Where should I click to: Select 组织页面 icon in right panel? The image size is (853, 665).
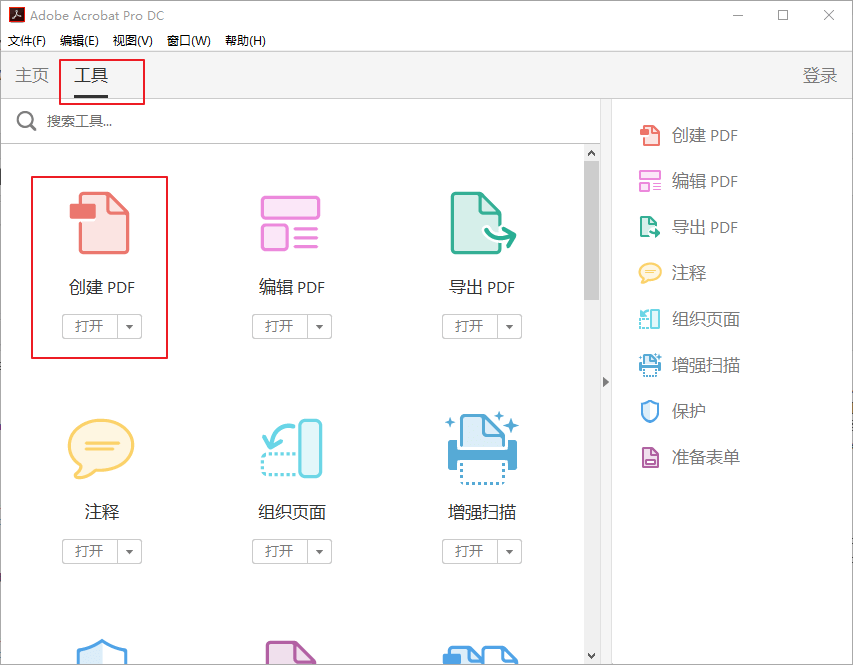650,319
